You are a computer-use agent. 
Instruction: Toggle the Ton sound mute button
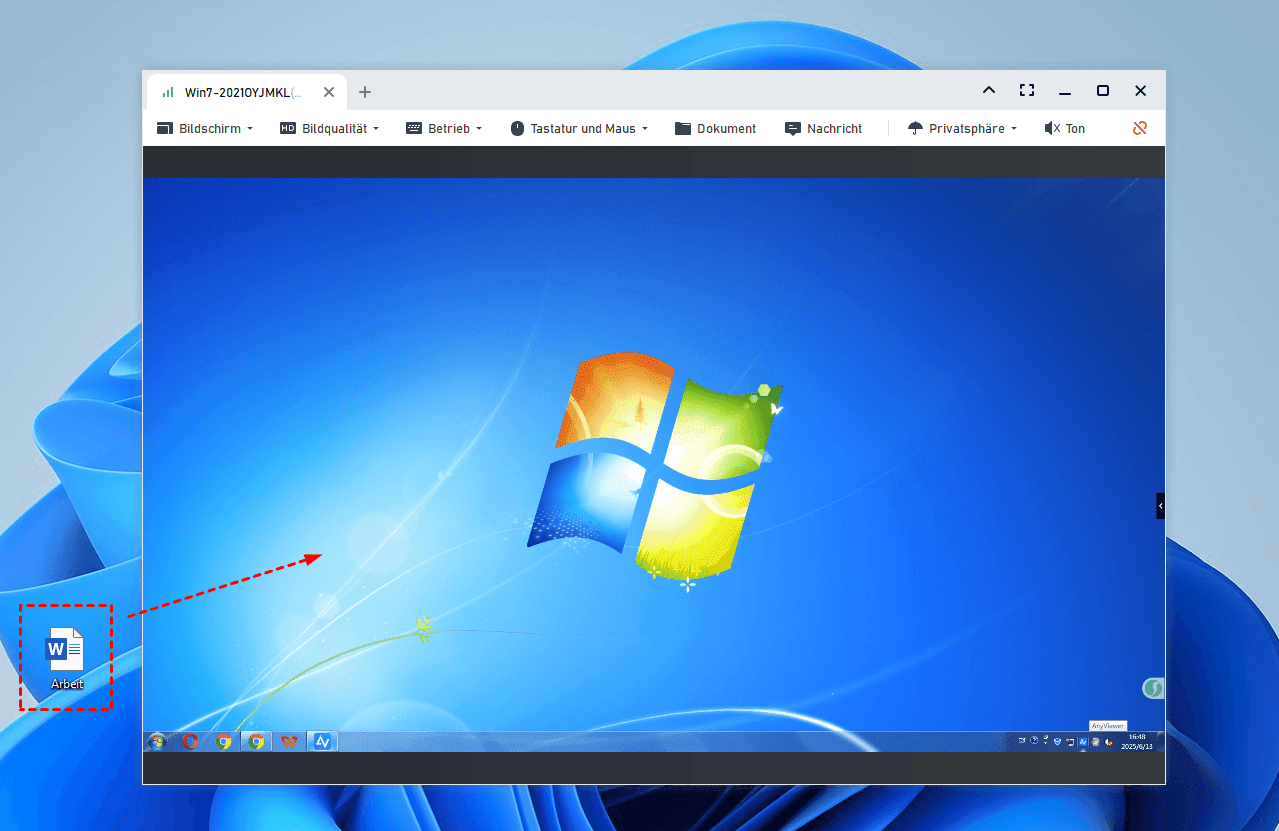click(1065, 128)
